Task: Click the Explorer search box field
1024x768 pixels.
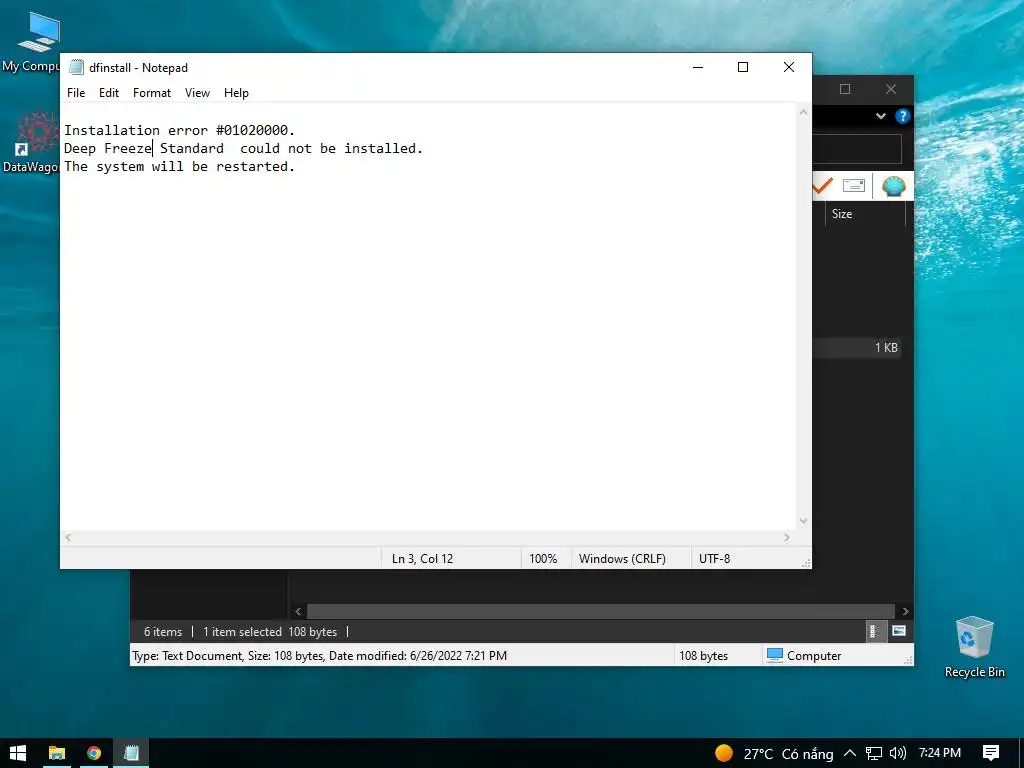Action: click(x=857, y=150)
